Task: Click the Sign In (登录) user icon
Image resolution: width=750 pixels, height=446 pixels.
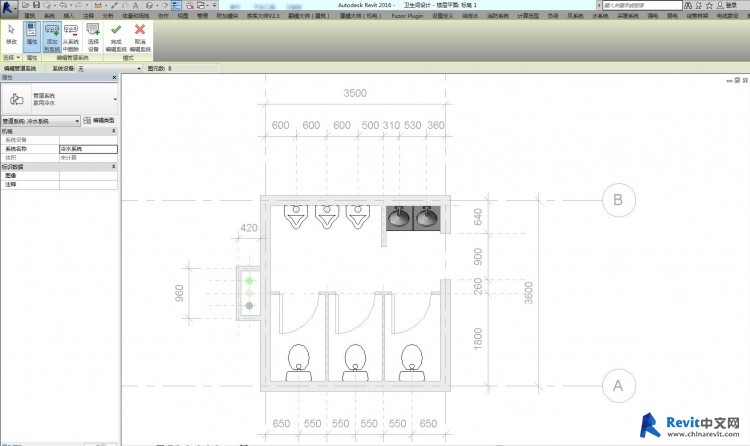Action: click(720, 5)
